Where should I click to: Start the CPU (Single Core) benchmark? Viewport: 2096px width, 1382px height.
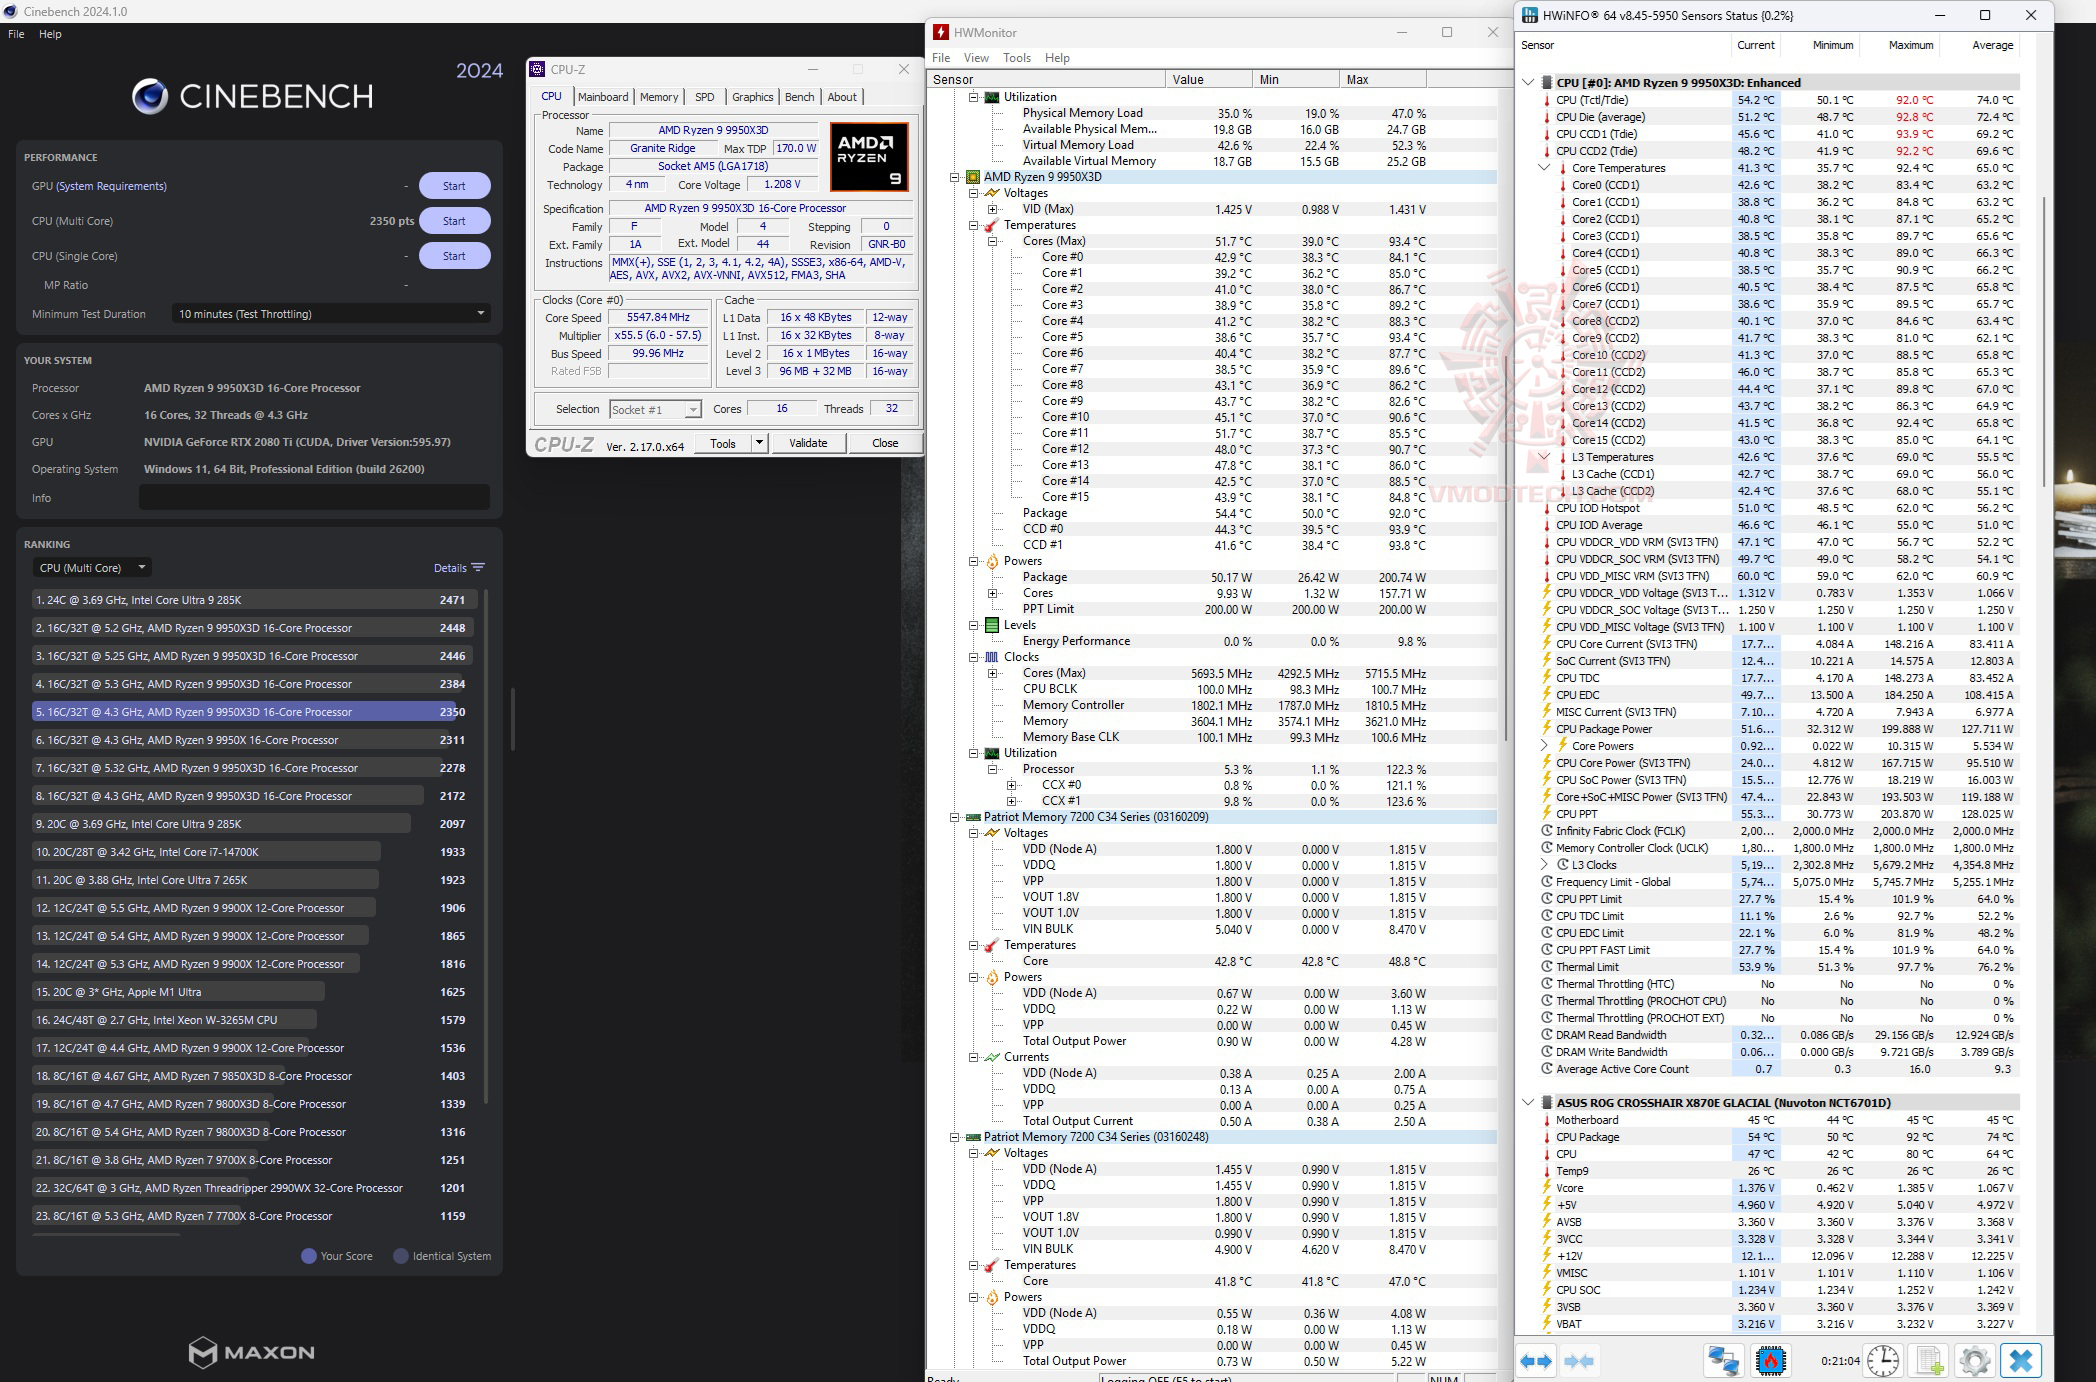(454, 256)
